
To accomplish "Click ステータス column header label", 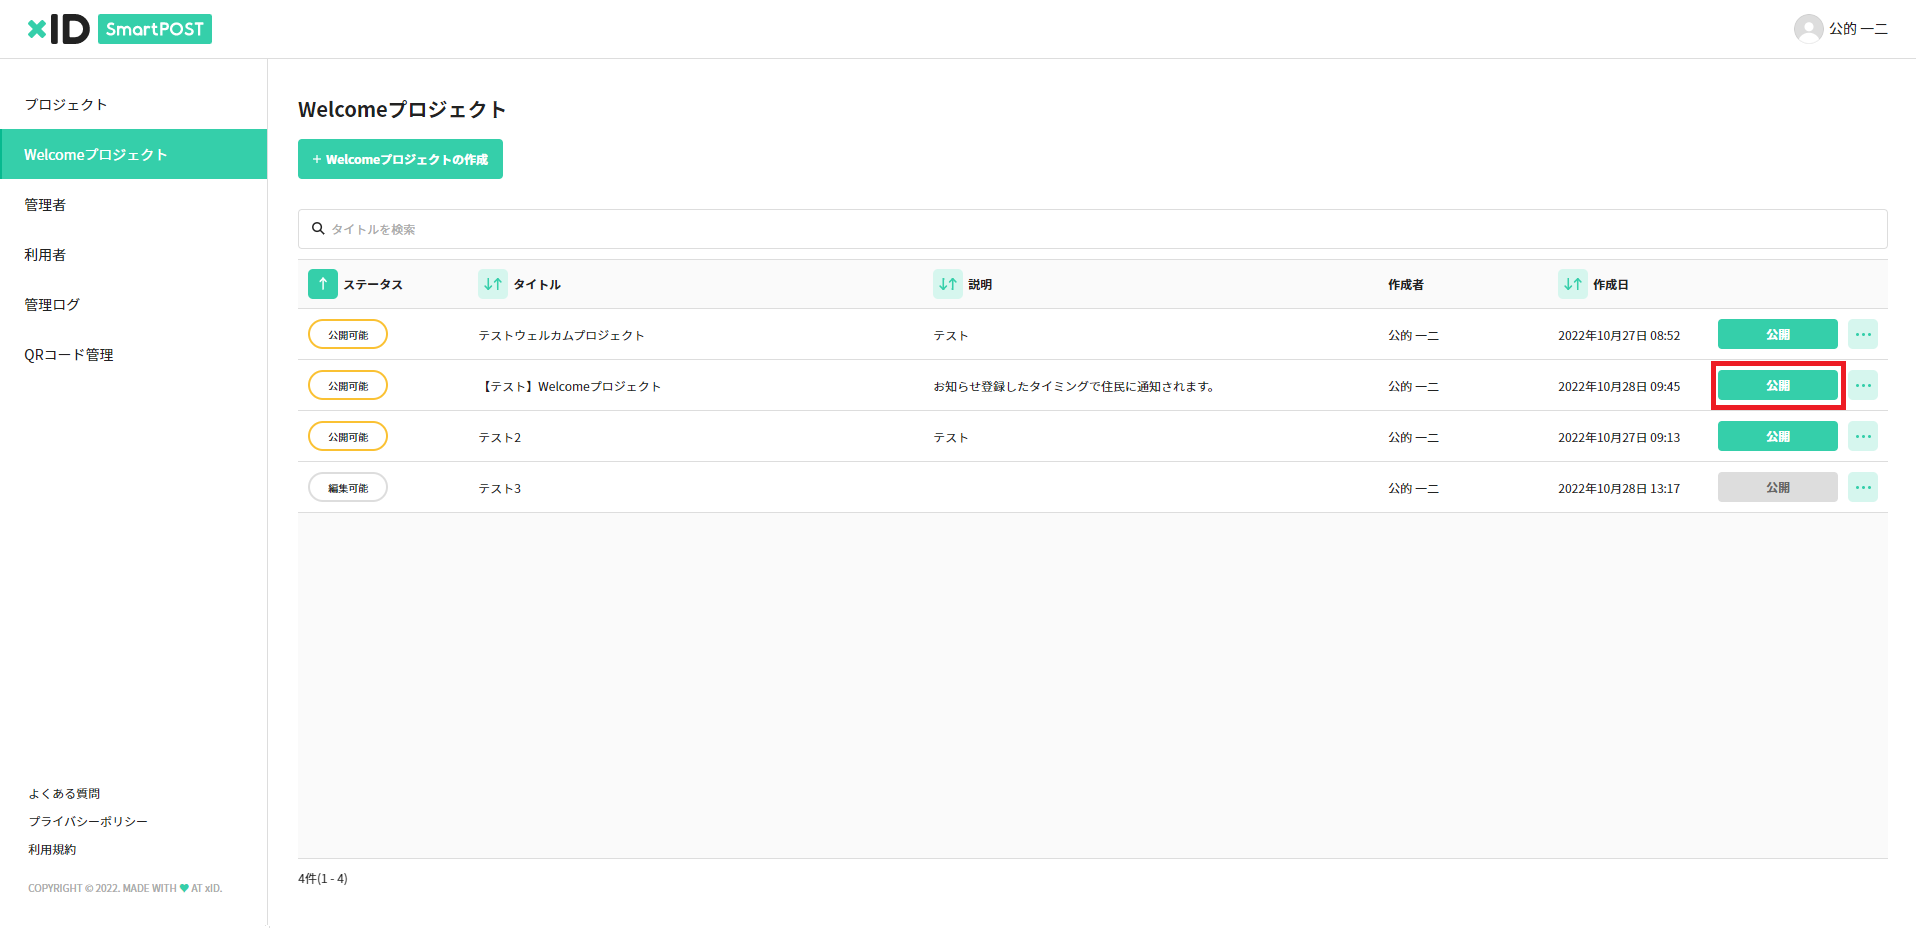I will (x=373, y=285).
